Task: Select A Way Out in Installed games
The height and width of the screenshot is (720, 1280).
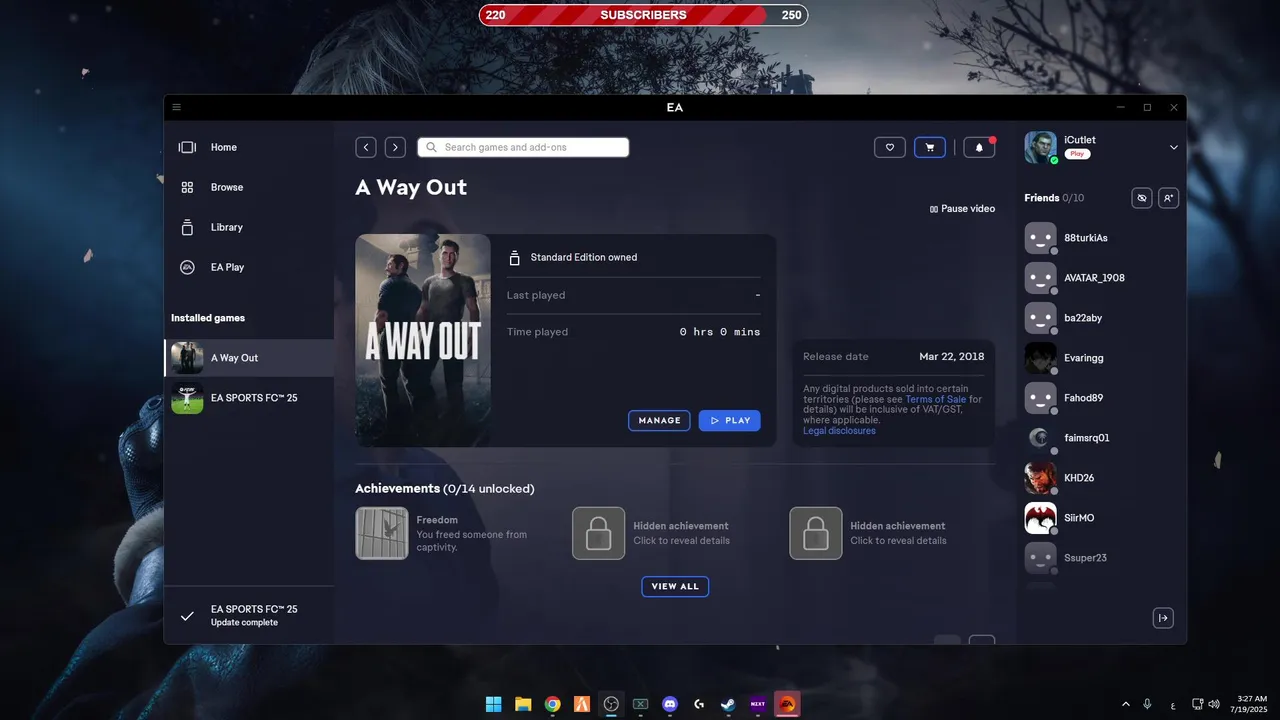Action: [249, 358]
